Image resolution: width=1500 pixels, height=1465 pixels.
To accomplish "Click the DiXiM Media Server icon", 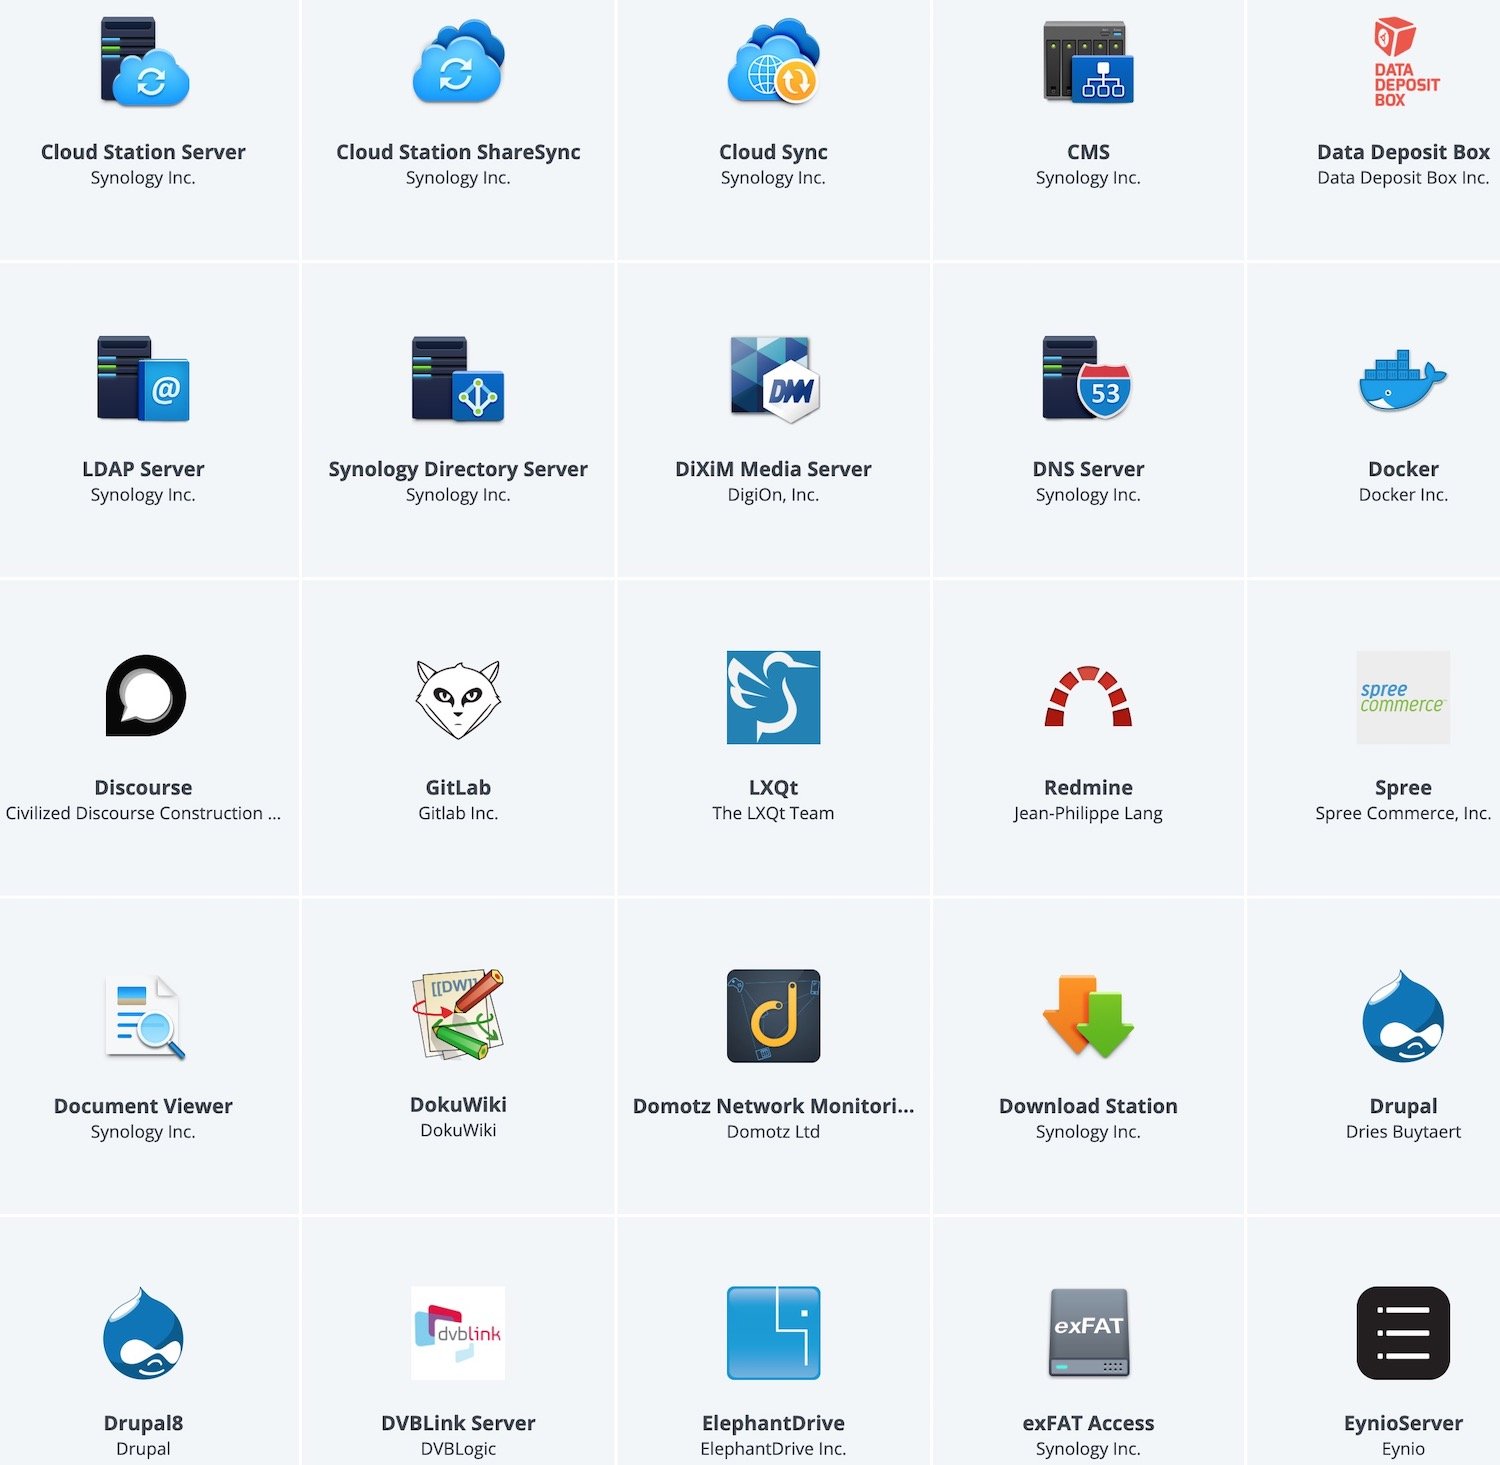I will click(773, 379).
